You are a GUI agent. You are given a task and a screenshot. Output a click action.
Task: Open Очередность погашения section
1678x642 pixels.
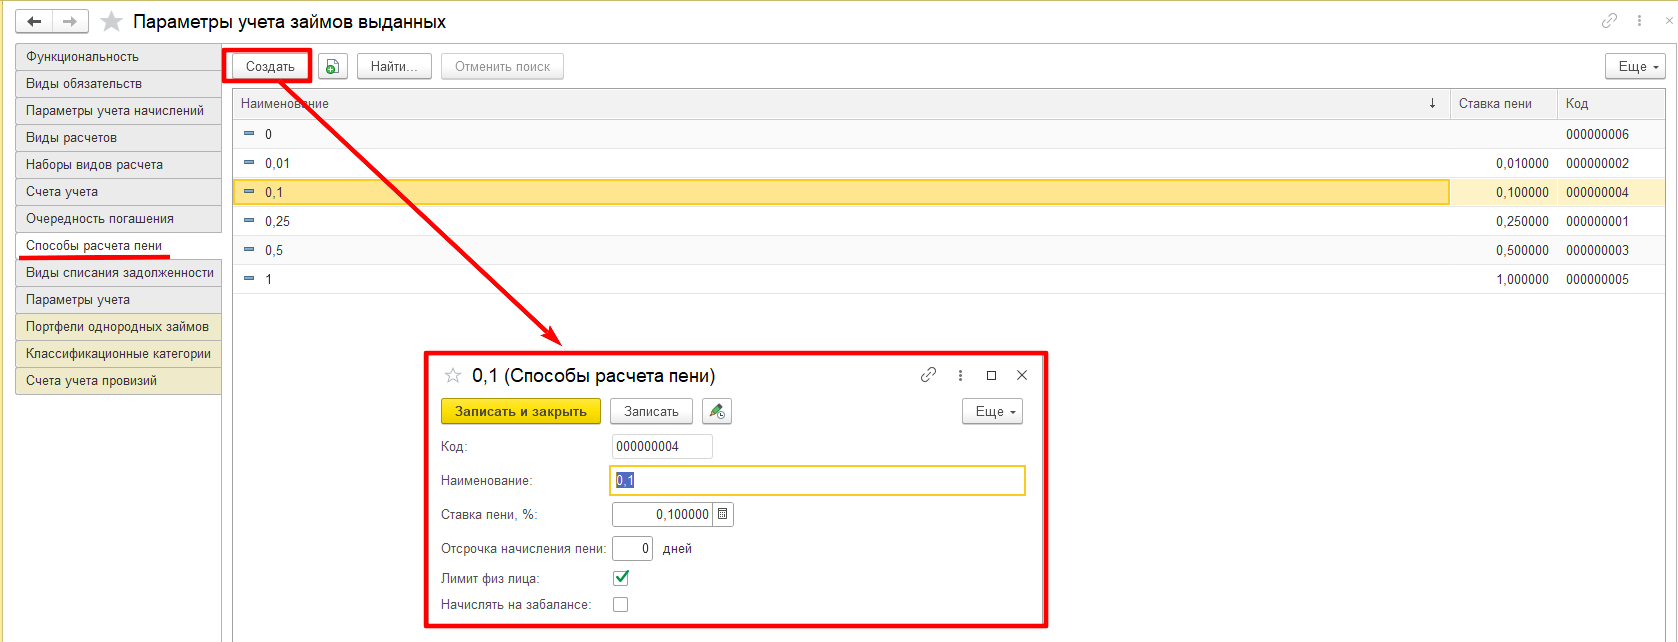pos(118,219)
